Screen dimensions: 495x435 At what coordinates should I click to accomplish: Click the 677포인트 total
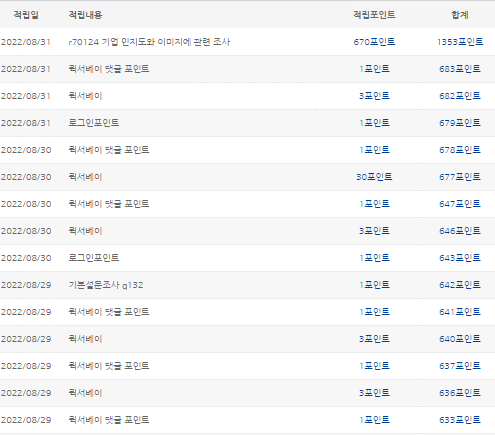pos(460,177)
